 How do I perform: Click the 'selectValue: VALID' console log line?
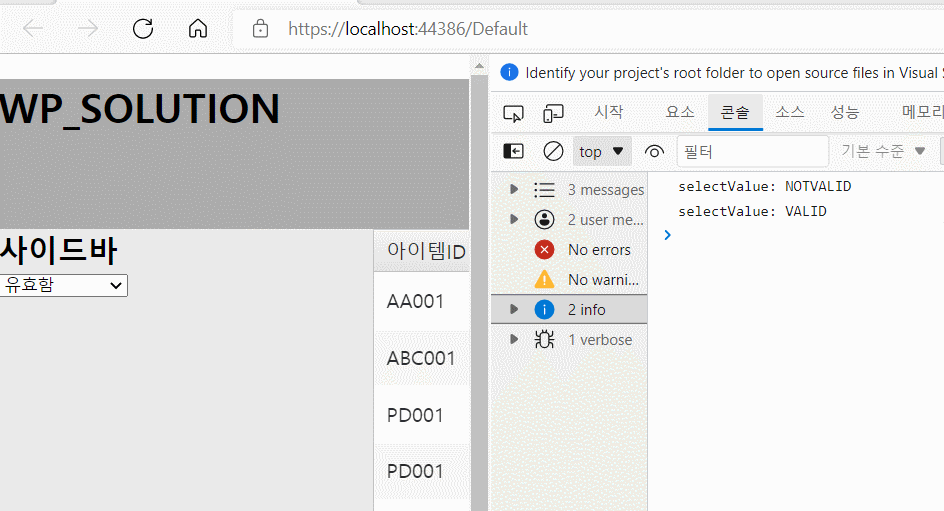point(752,211)
